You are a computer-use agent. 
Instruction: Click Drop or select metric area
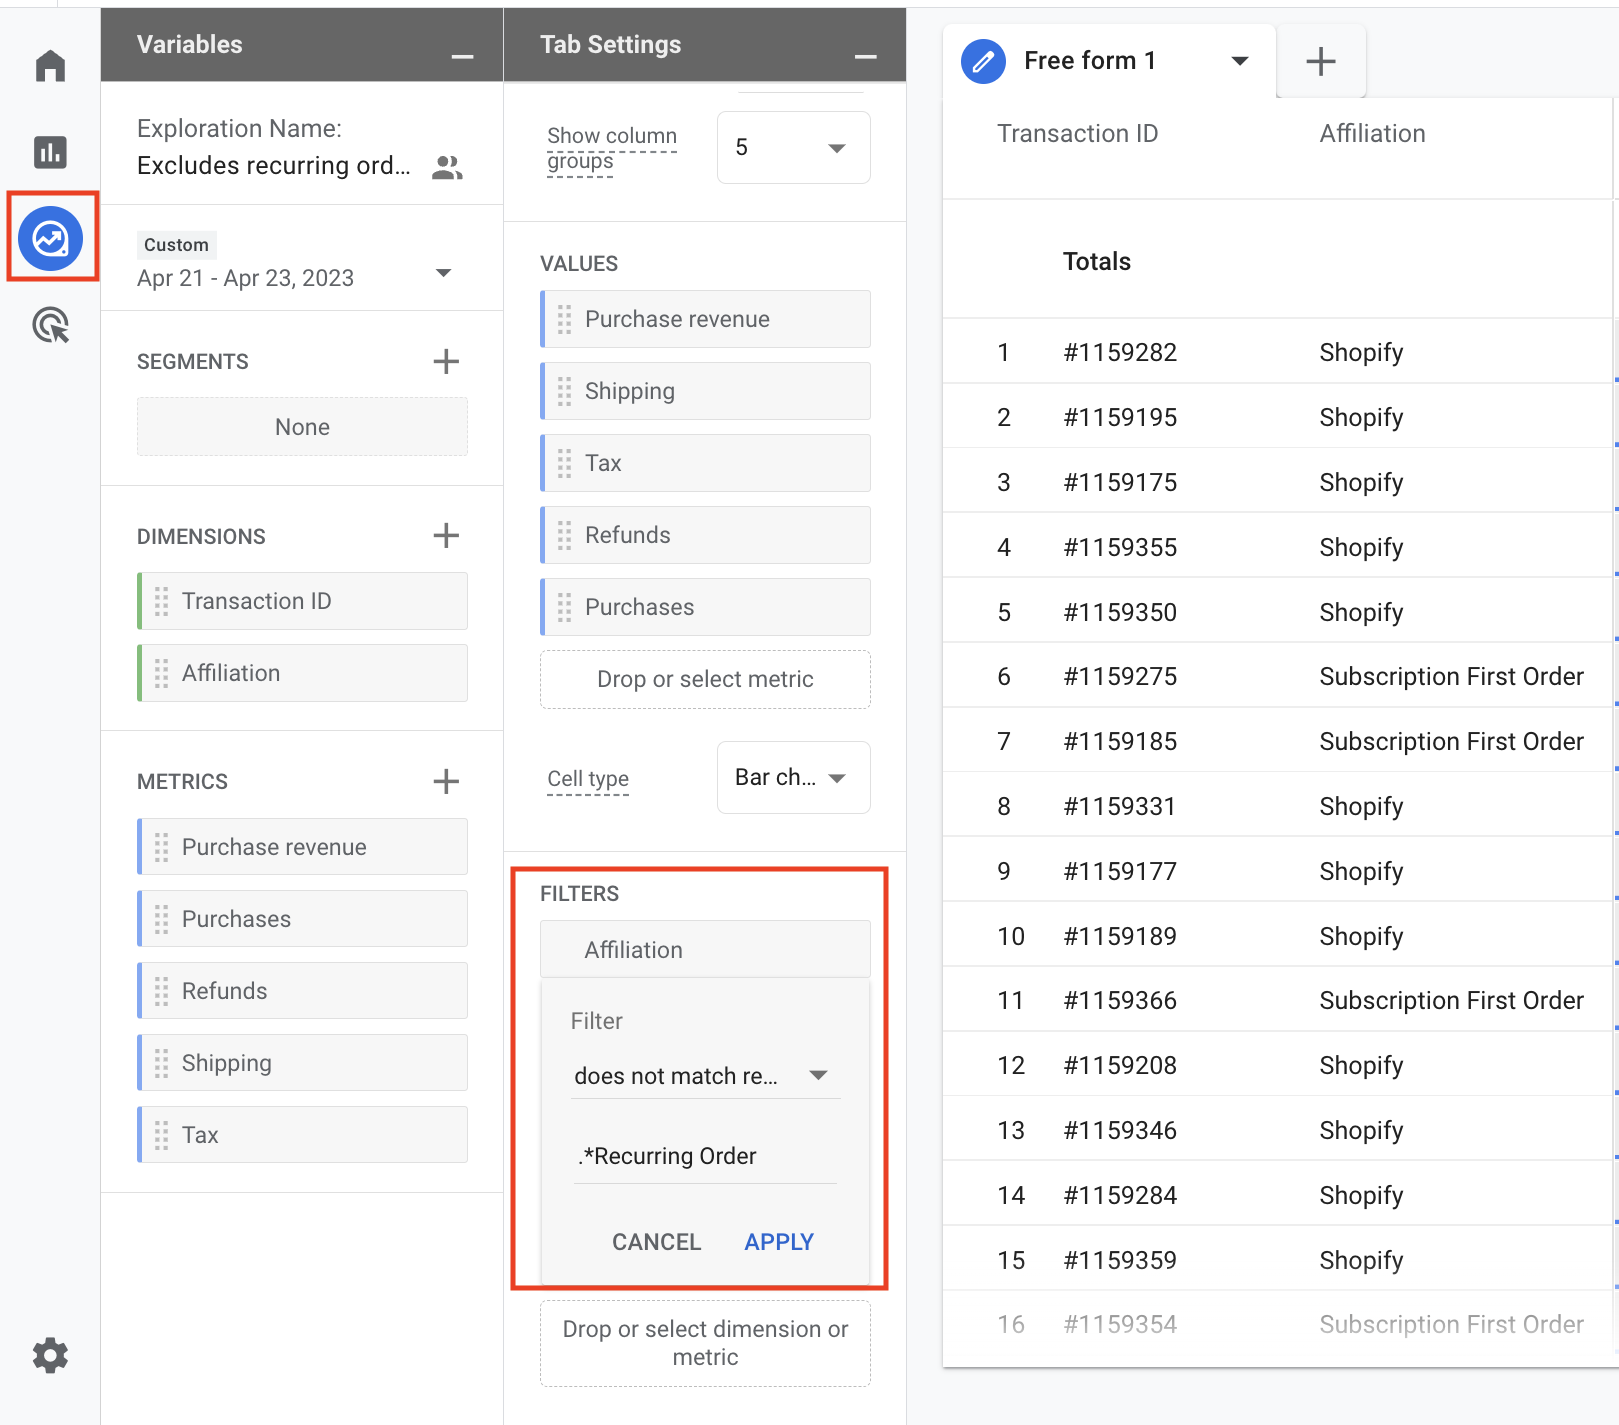pos(705,679)
